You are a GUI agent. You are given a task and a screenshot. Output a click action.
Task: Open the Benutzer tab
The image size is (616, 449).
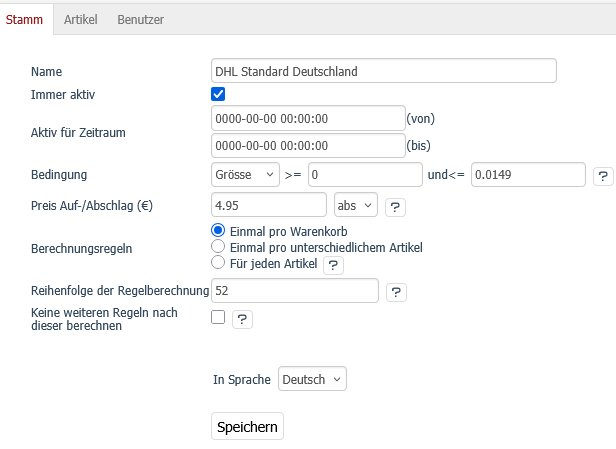pyautogui.click(x=140, y=19)
